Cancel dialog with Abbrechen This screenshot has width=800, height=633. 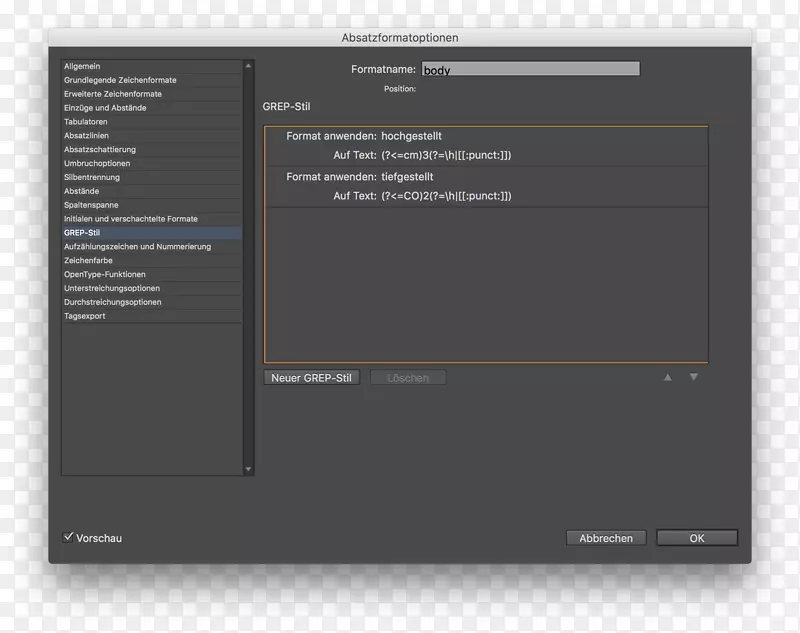pos(606,538)
